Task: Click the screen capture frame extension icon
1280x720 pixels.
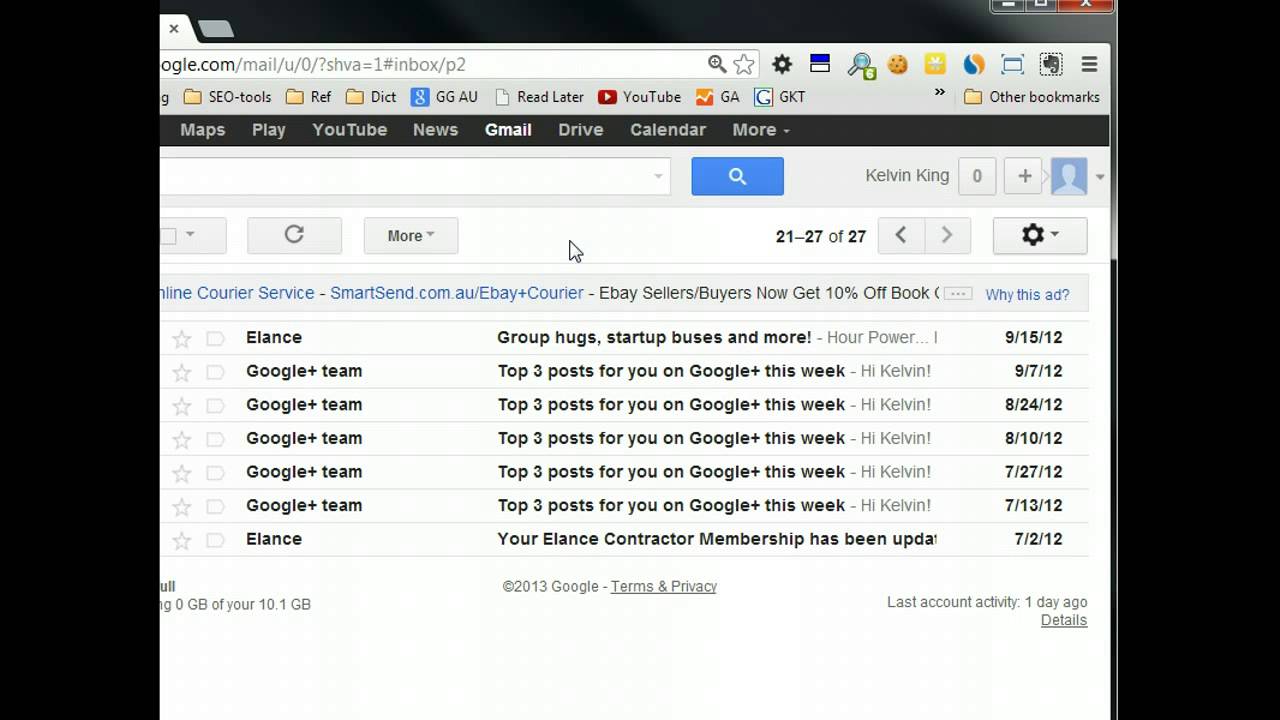Action: [1012, 64]
